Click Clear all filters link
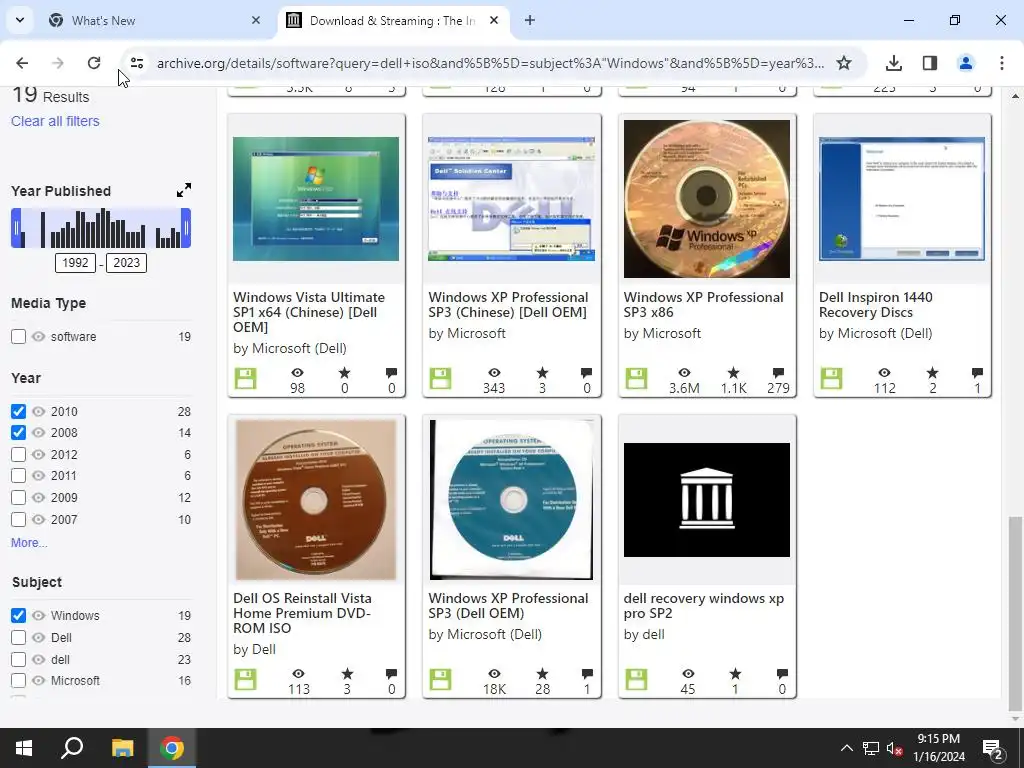This screenshot has width=1024, height=768. 56,121
